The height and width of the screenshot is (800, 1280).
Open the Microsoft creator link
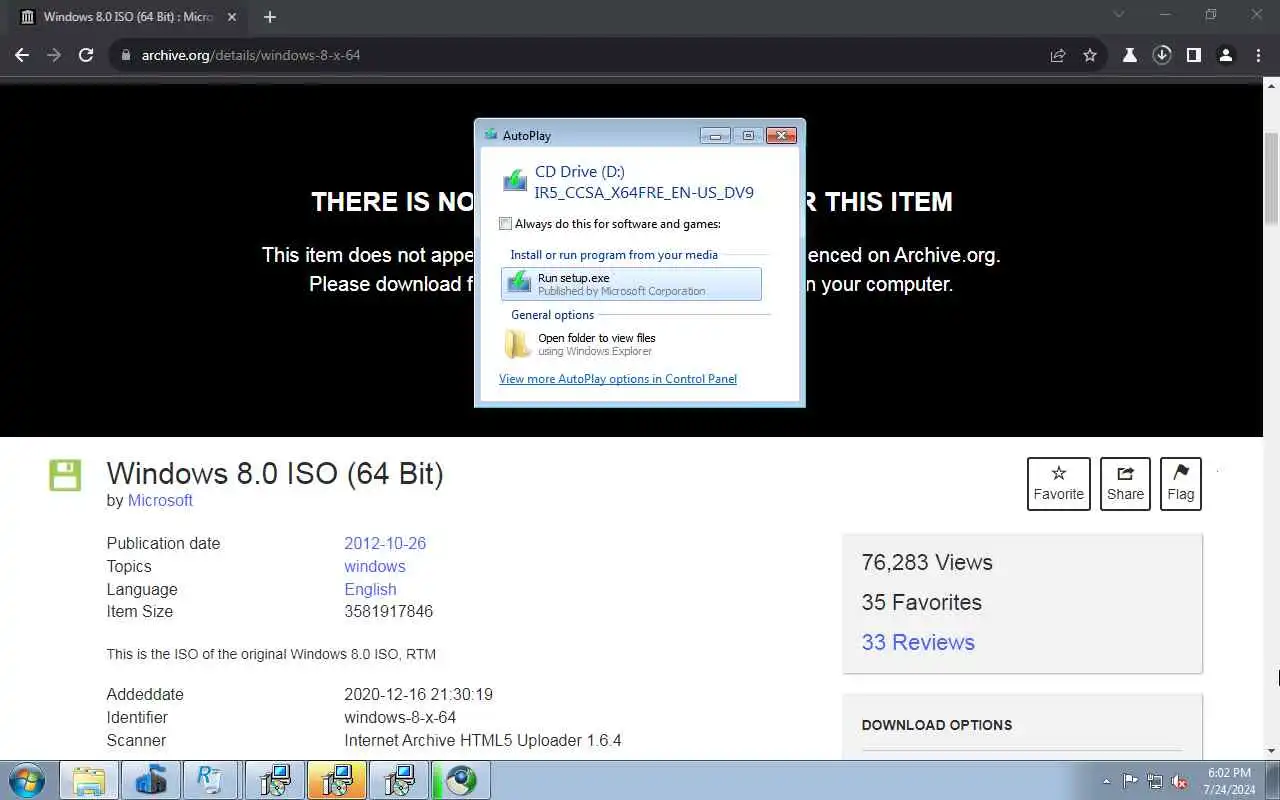coord(160,500)
